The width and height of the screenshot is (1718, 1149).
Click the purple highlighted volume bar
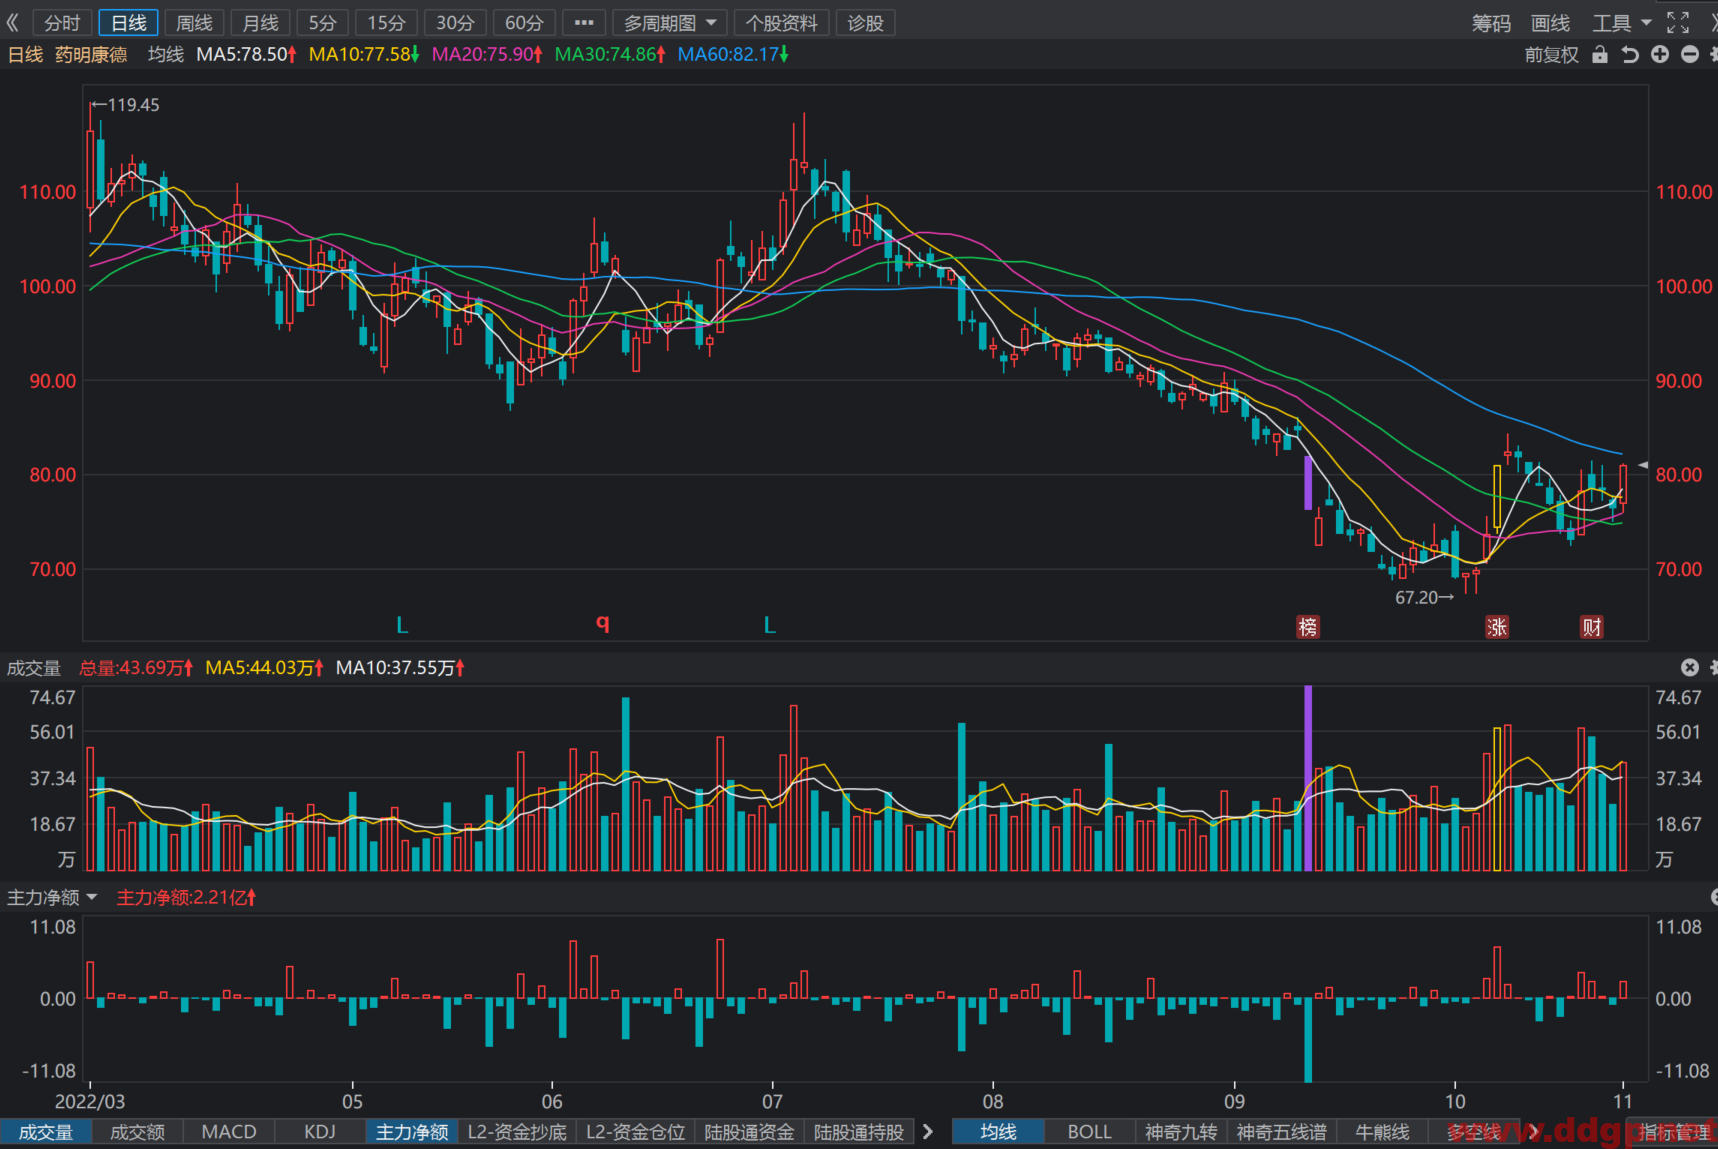point(1308,778)
